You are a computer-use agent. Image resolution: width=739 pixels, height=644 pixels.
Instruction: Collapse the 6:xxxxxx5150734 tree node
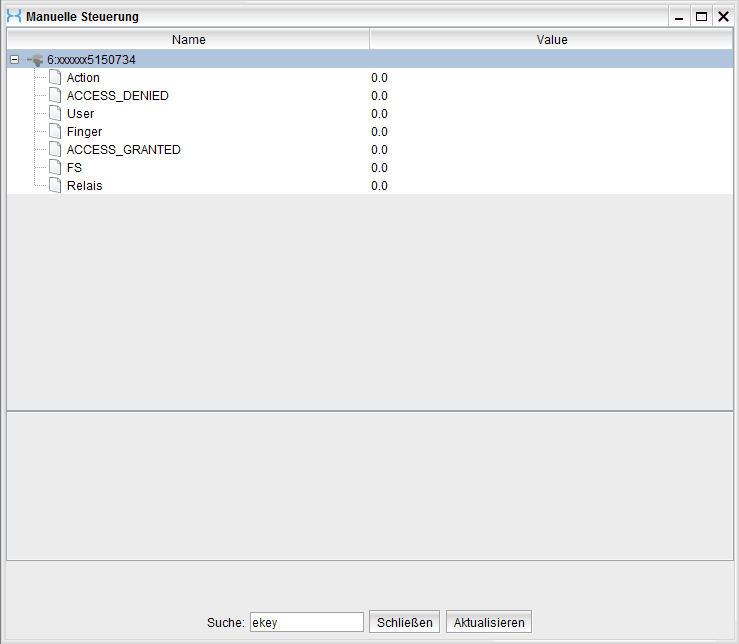click(x=14, y=60)
